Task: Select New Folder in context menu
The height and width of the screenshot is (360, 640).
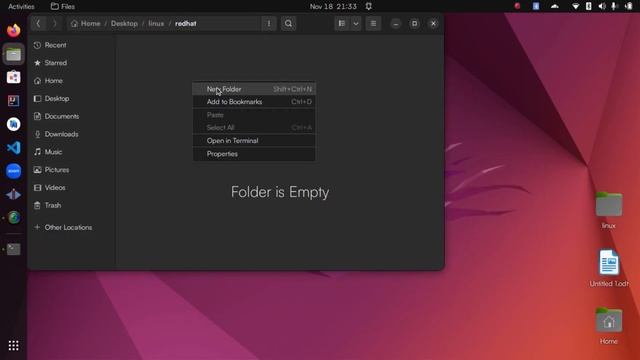Action: pos(254,89)
